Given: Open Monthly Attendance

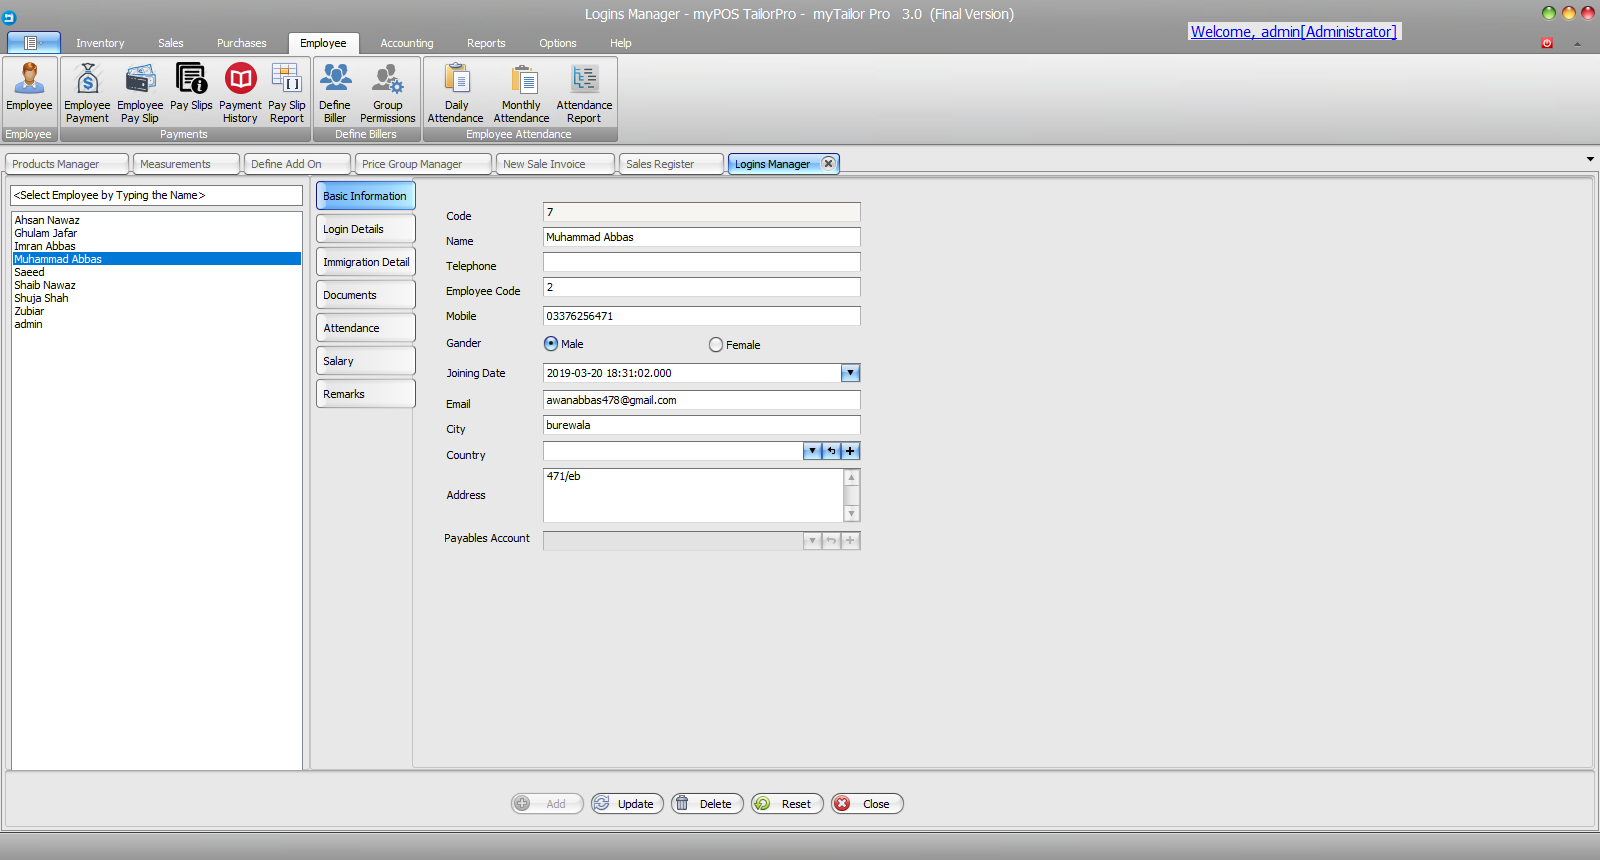Looking at the screenshot, I should coord(521,93).
